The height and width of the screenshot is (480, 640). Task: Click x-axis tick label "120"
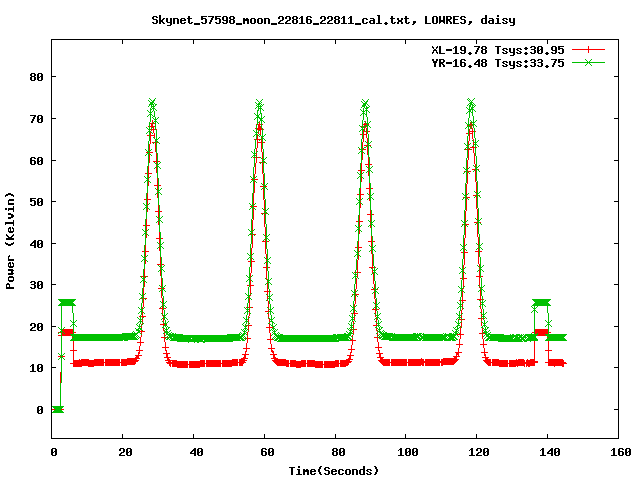click(x=478, y=452)
